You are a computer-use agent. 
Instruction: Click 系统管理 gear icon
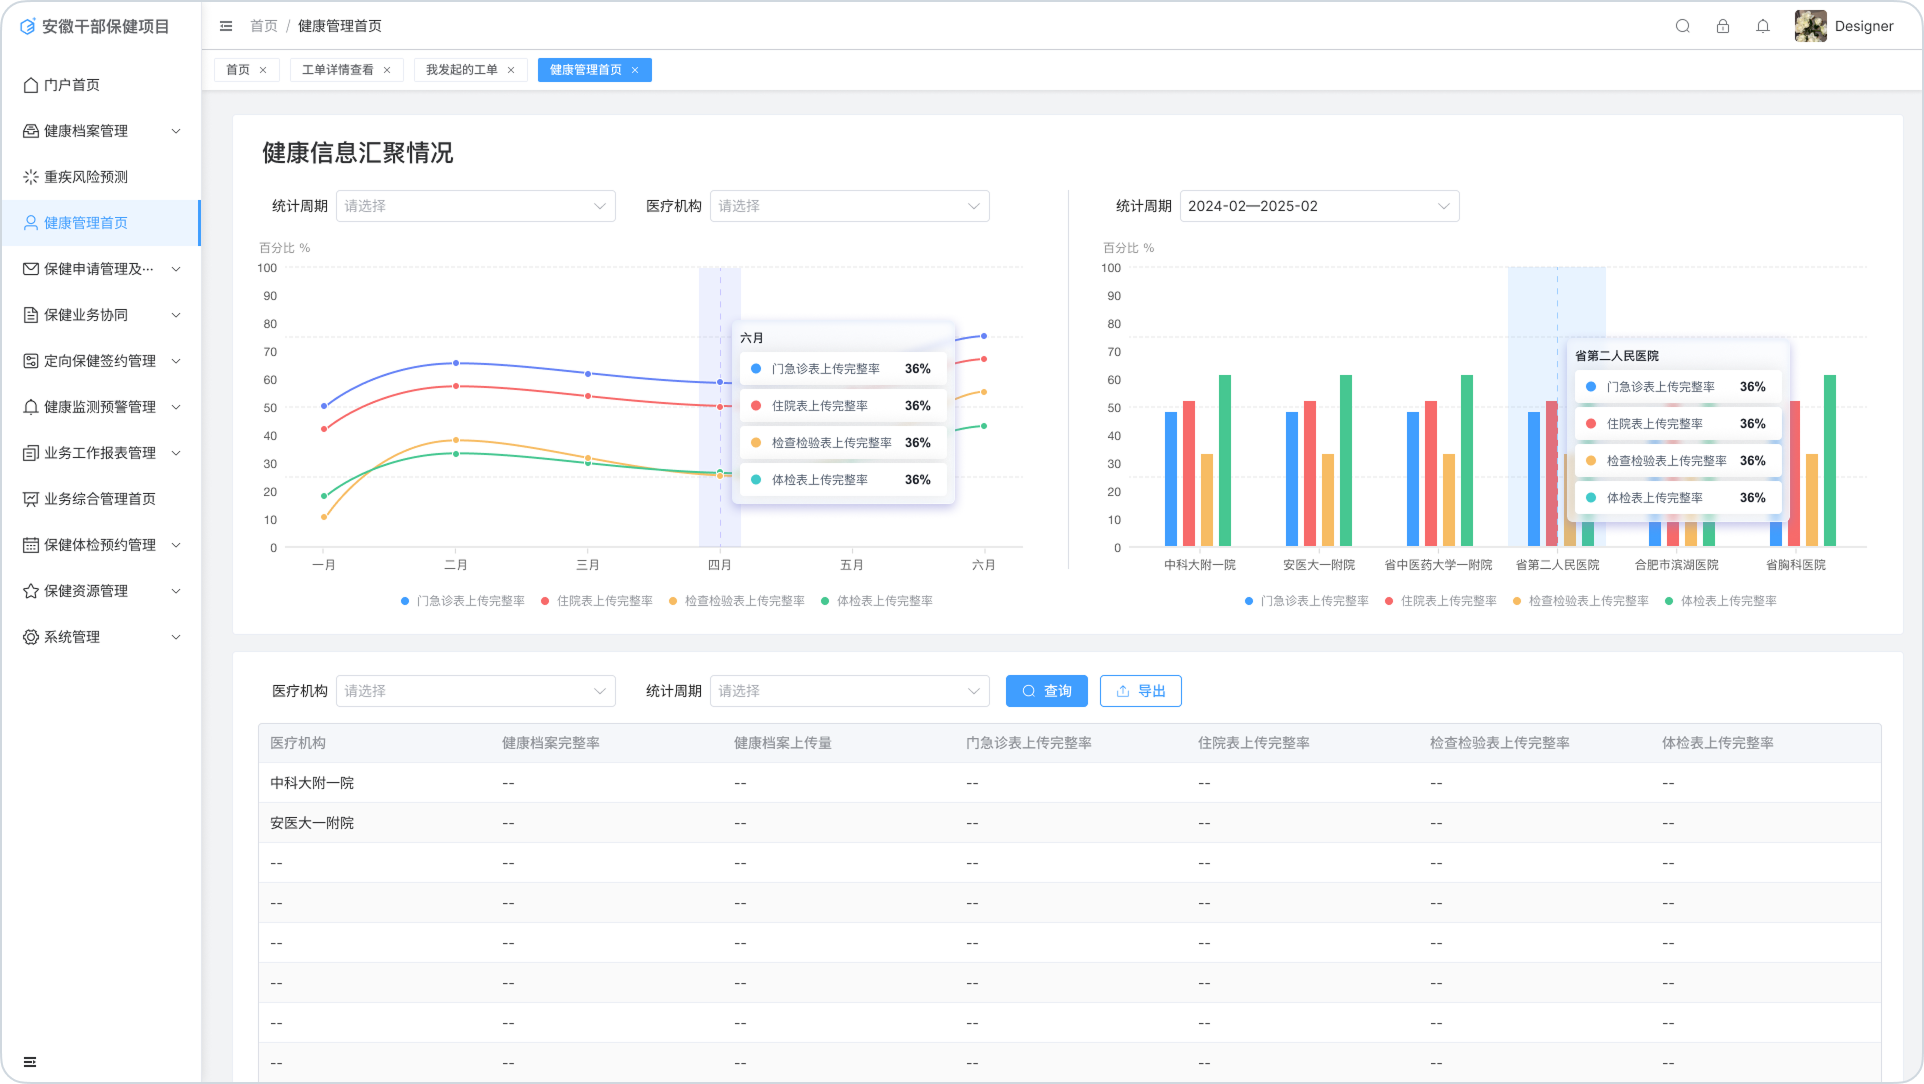click(x=31, y=637)
